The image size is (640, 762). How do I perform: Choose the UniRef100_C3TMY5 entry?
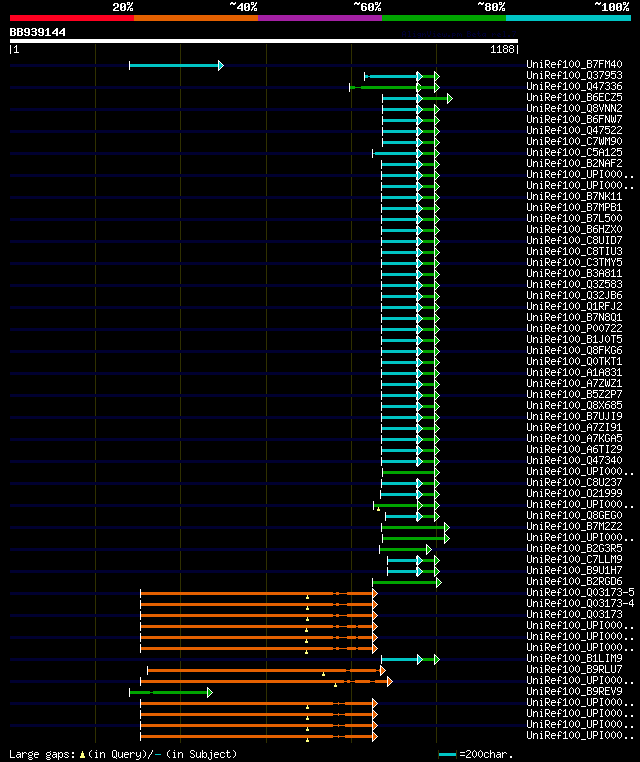coord(574,262)
